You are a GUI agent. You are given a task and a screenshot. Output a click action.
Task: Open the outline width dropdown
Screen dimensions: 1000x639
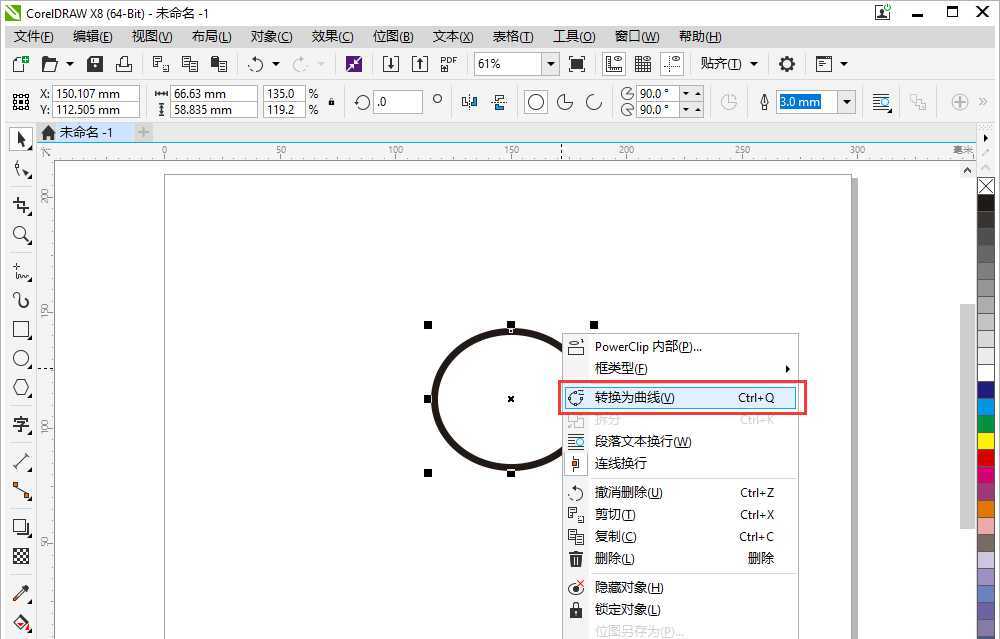point(846,101)
